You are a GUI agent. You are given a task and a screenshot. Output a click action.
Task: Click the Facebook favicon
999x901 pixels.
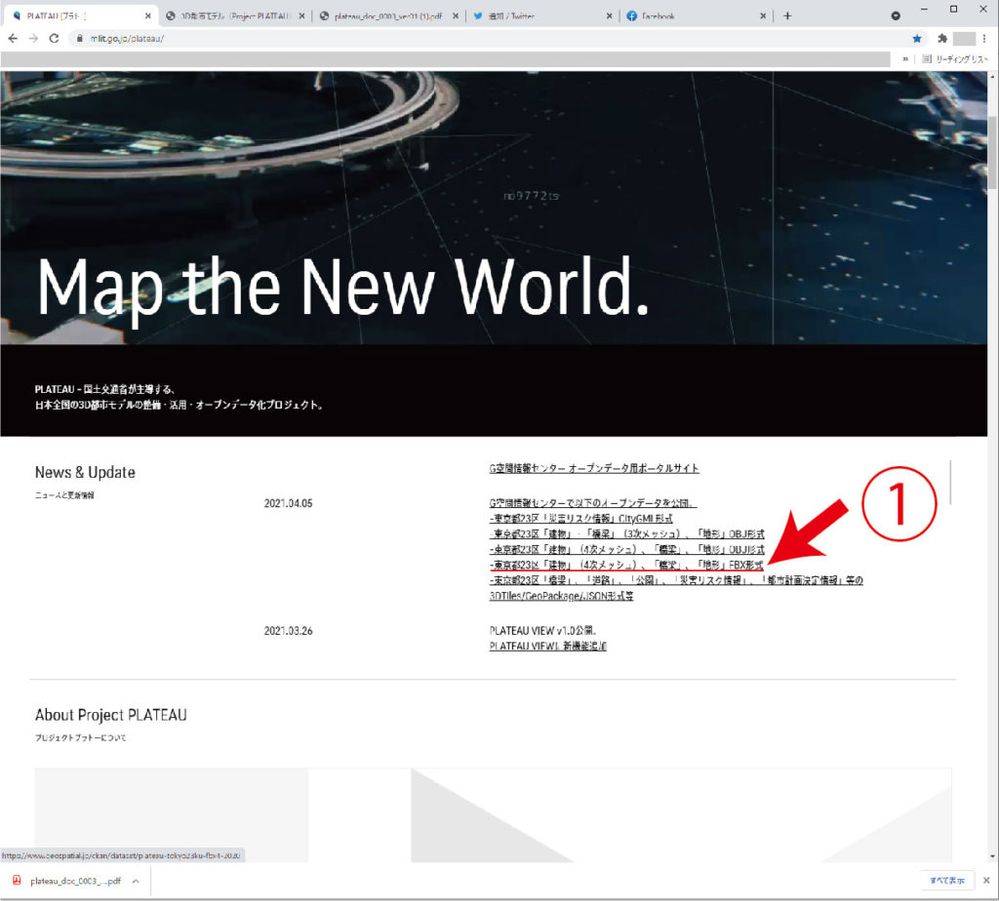631,16
